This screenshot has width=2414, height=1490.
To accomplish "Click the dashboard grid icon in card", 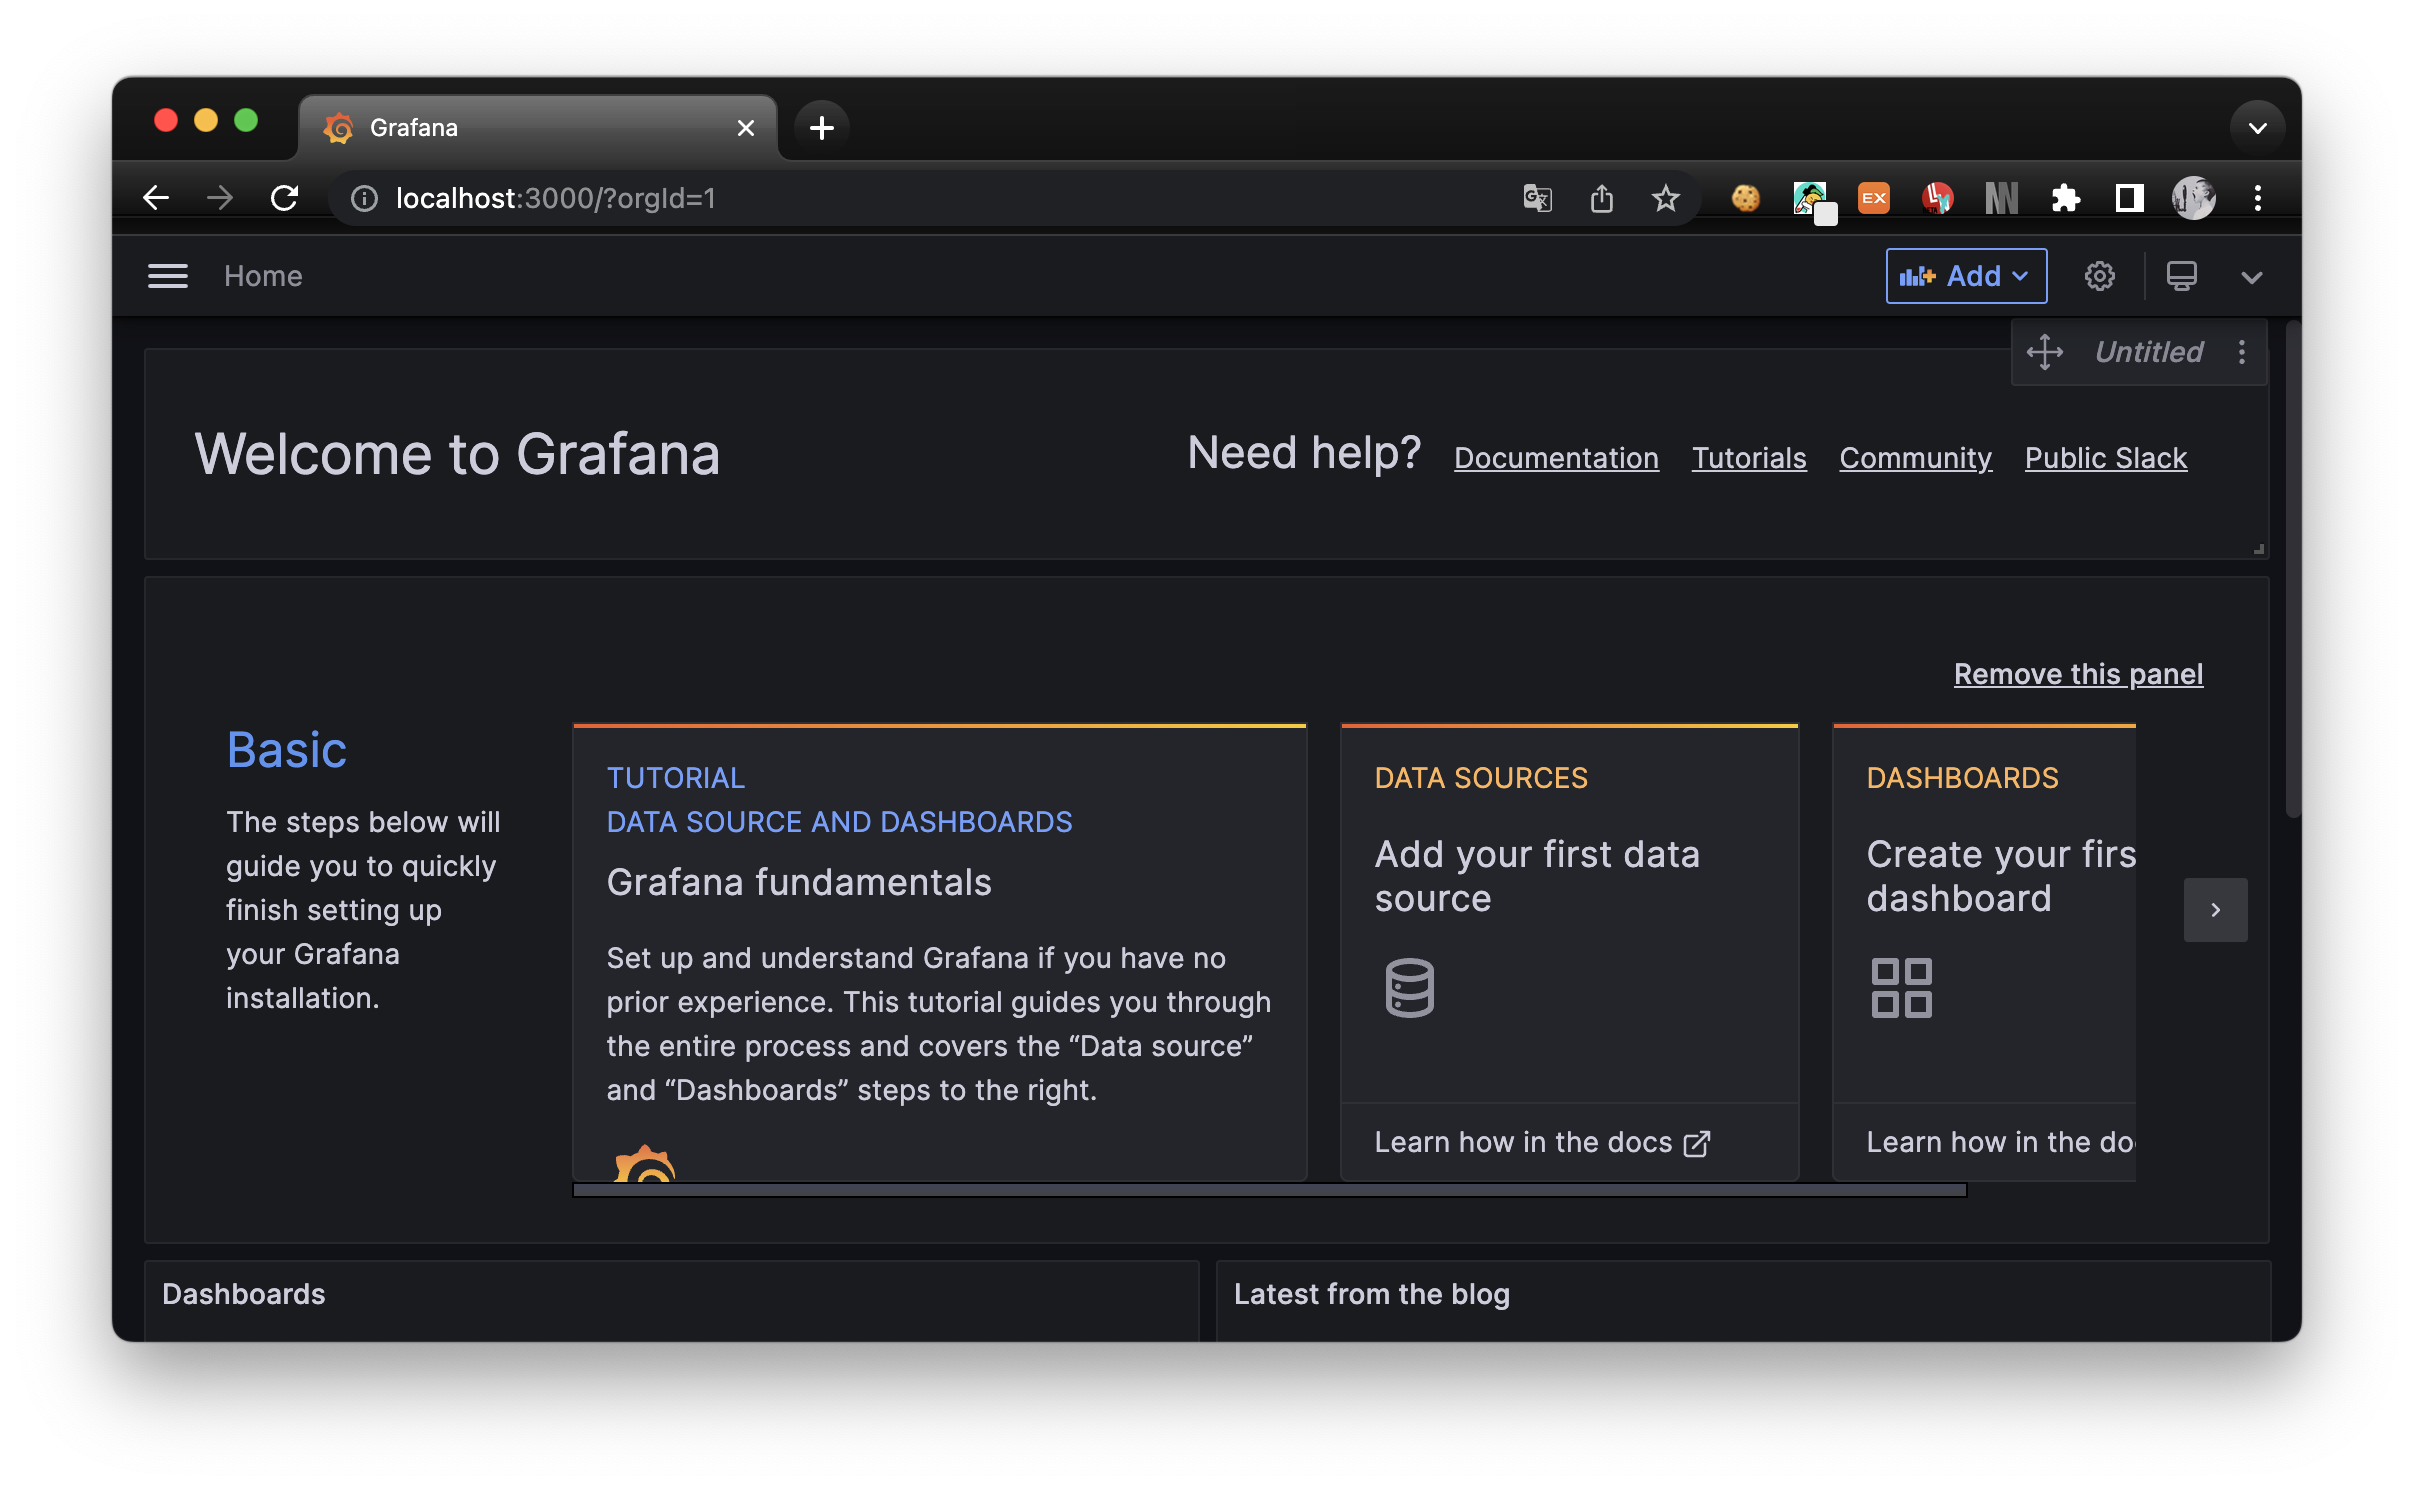I will (1901, 988).
